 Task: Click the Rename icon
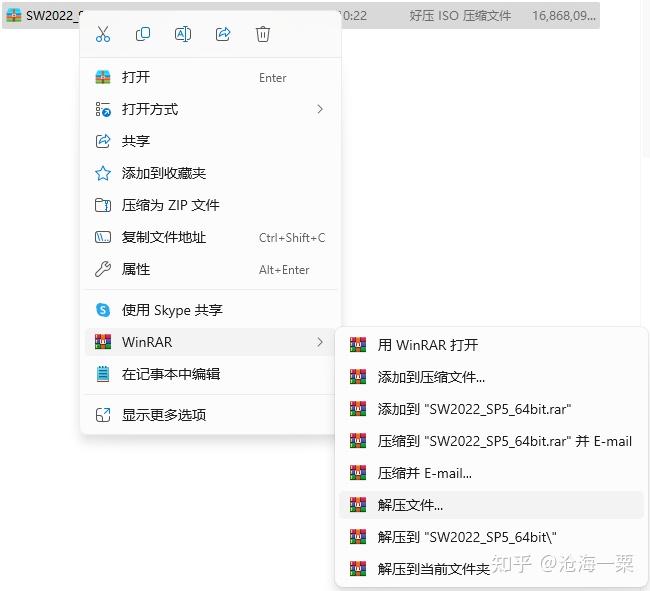tap(183, 34)
